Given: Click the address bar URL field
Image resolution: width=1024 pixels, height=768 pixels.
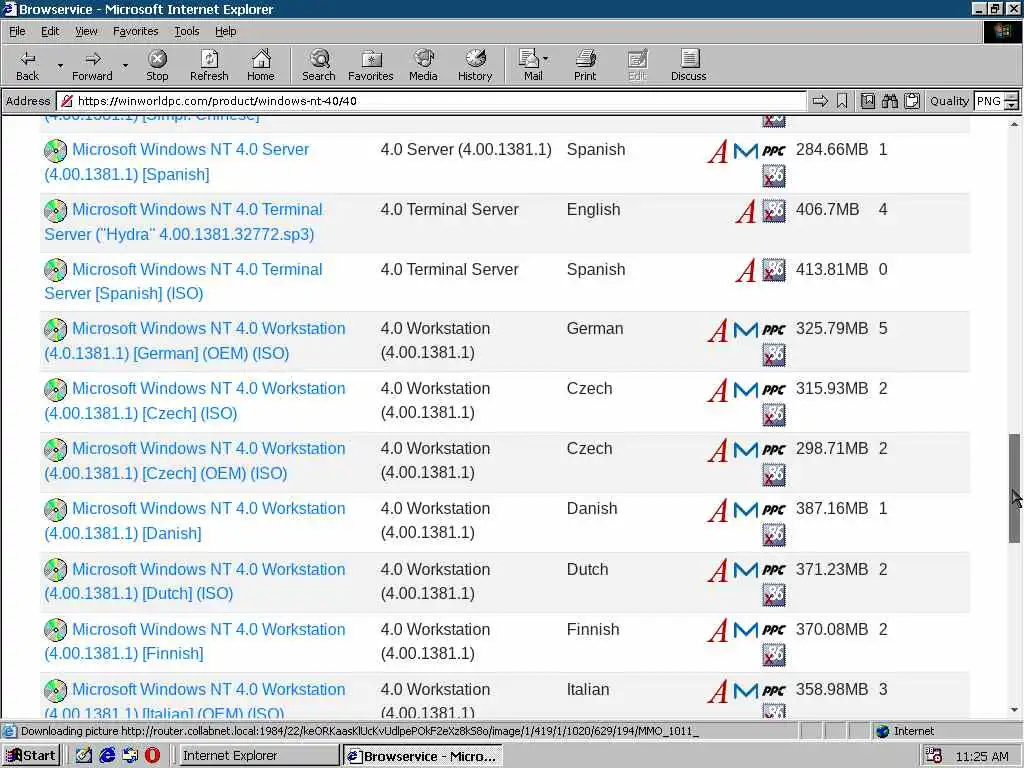Looking at the screenshot, I should (x=431, y=101).
